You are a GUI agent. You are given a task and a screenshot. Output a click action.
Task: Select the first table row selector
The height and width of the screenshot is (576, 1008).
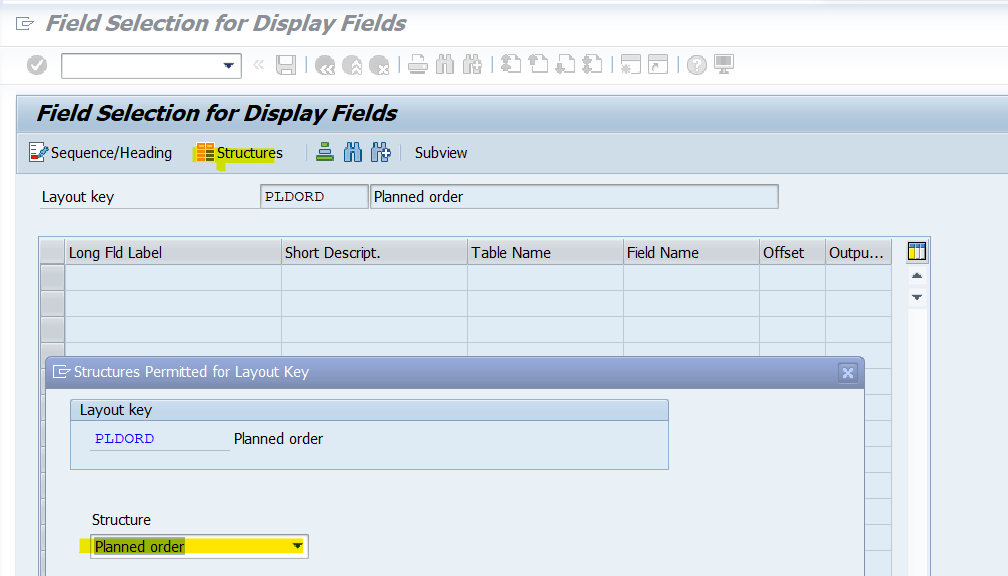pos(52,278)
